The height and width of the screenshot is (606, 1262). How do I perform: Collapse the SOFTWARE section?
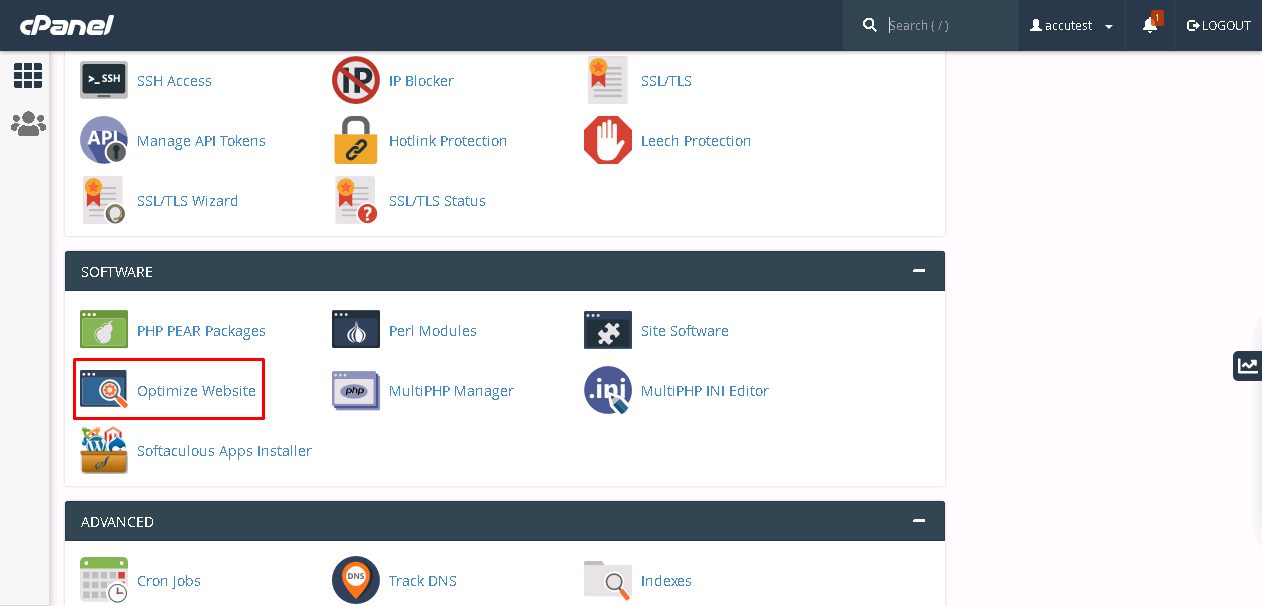(x=918, y=271)
